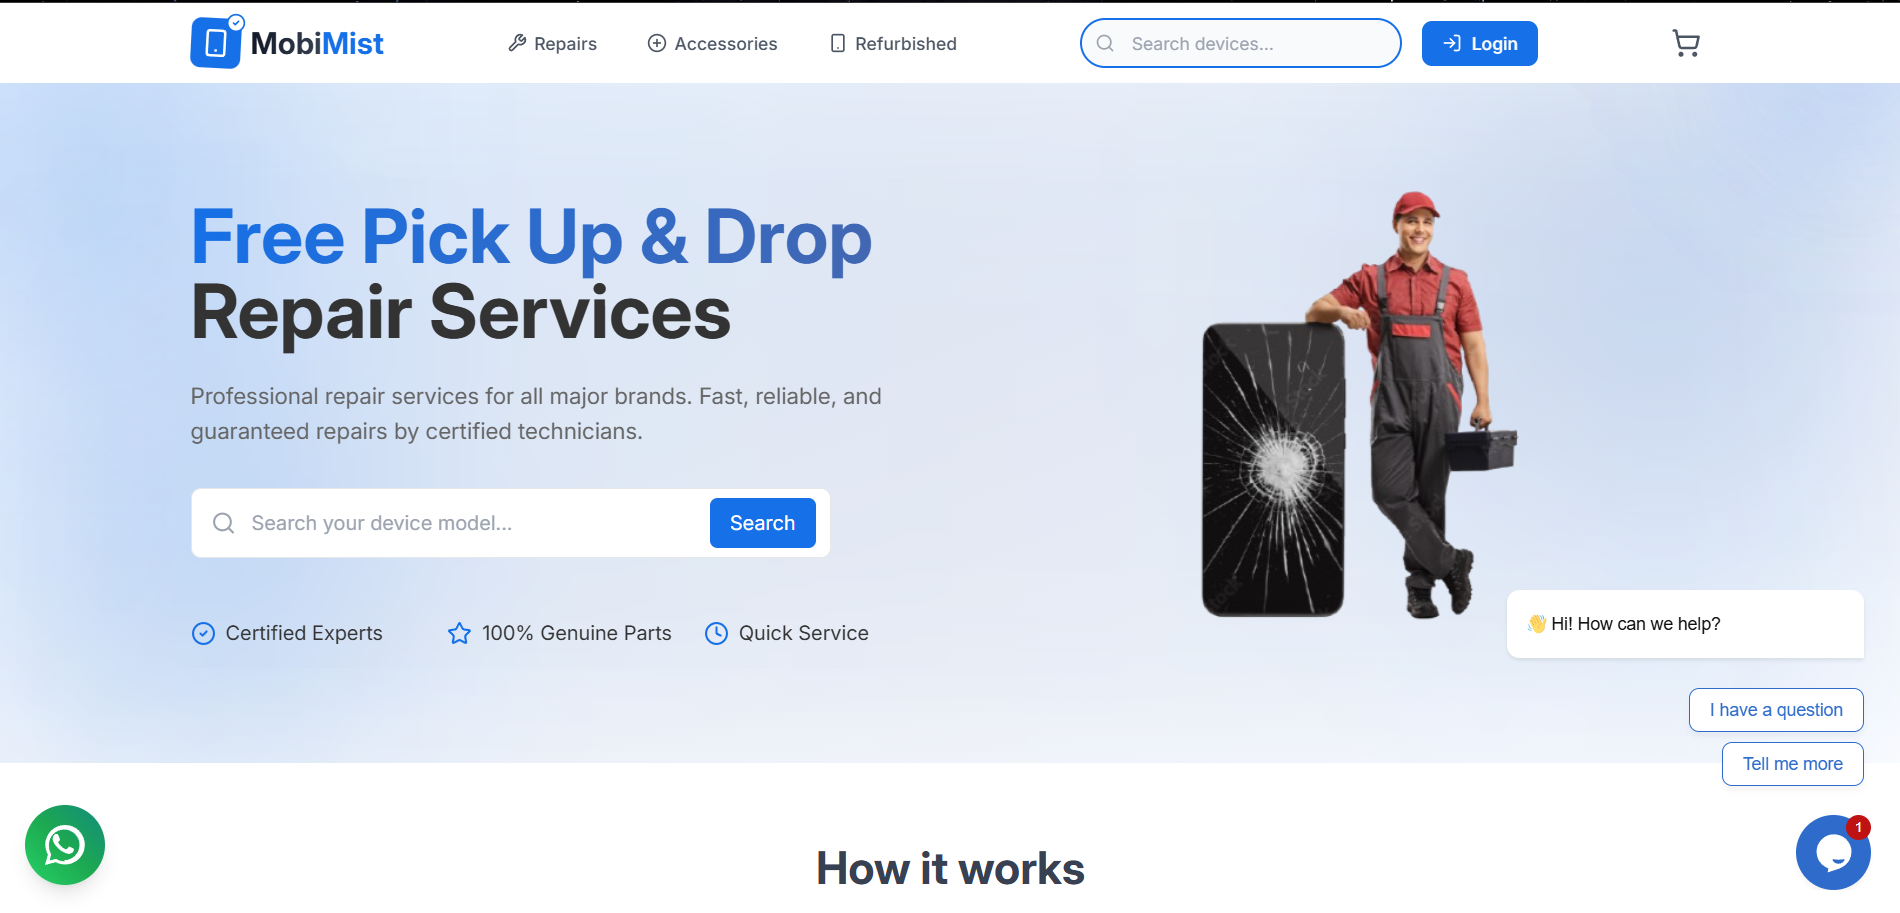Choose the "I have a question" reply
The height and width of the screenshot is (913, 1900).
1776,710
